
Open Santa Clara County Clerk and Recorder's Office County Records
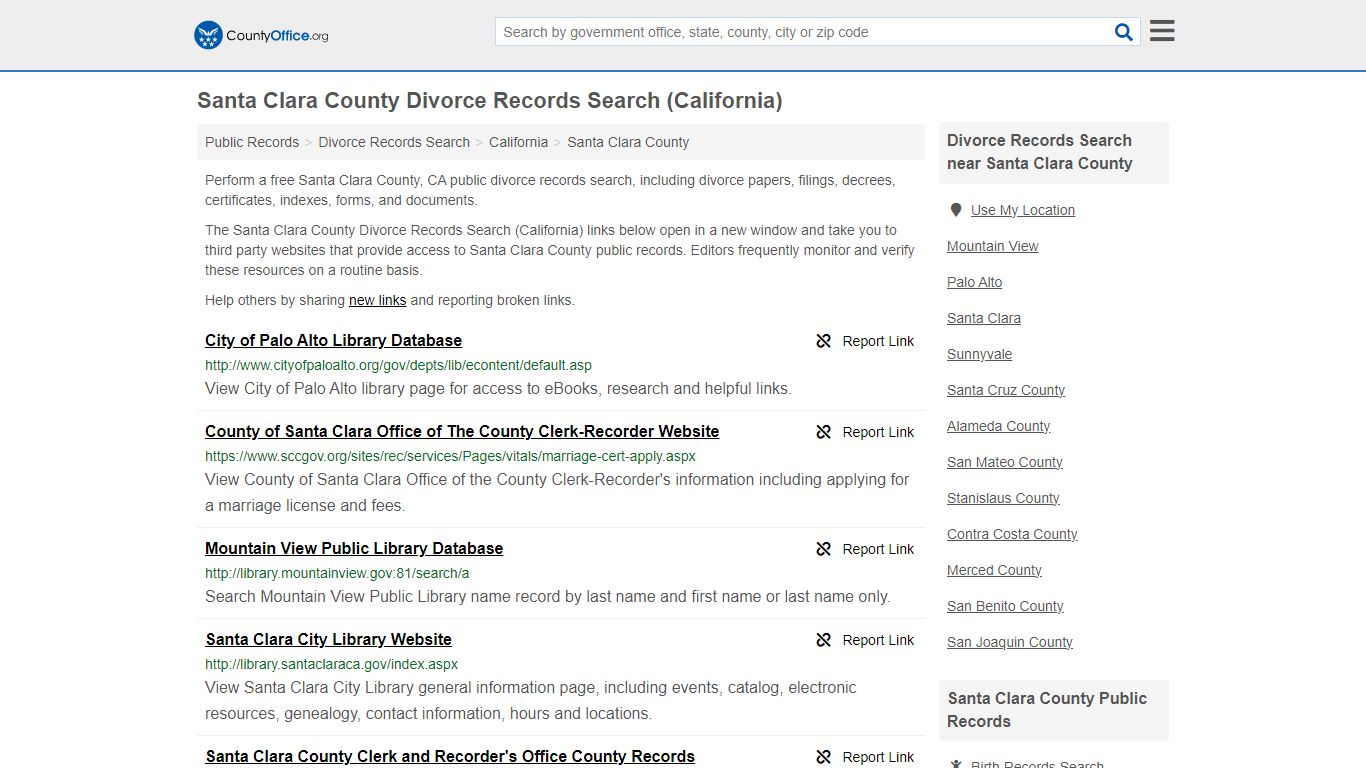450,756
